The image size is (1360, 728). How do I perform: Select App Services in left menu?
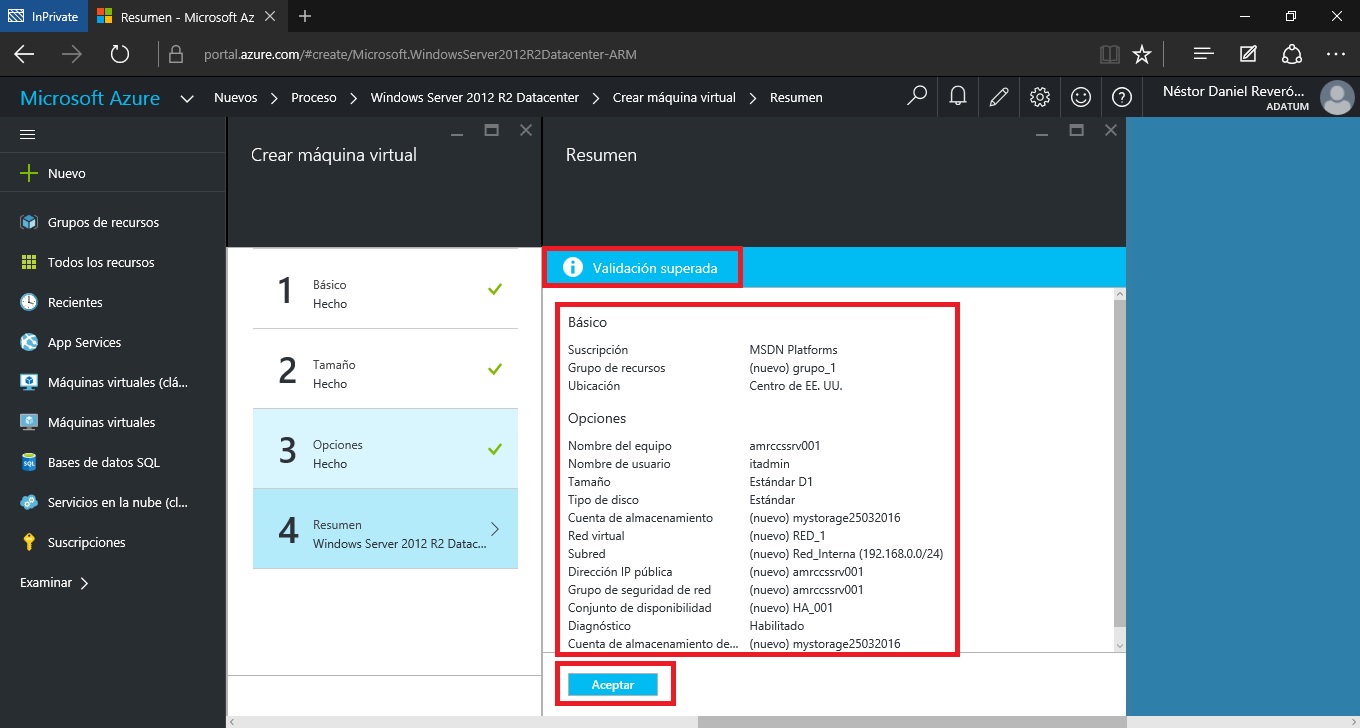pyautogui.click(x=84, y=342)
